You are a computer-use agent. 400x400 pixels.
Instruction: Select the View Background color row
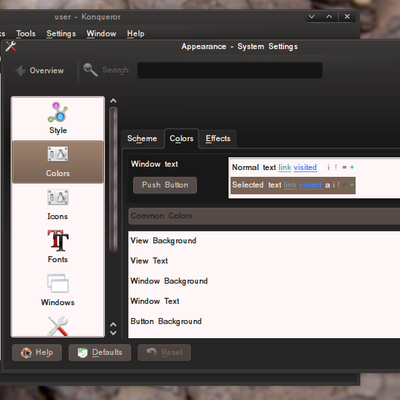[264, 241]
